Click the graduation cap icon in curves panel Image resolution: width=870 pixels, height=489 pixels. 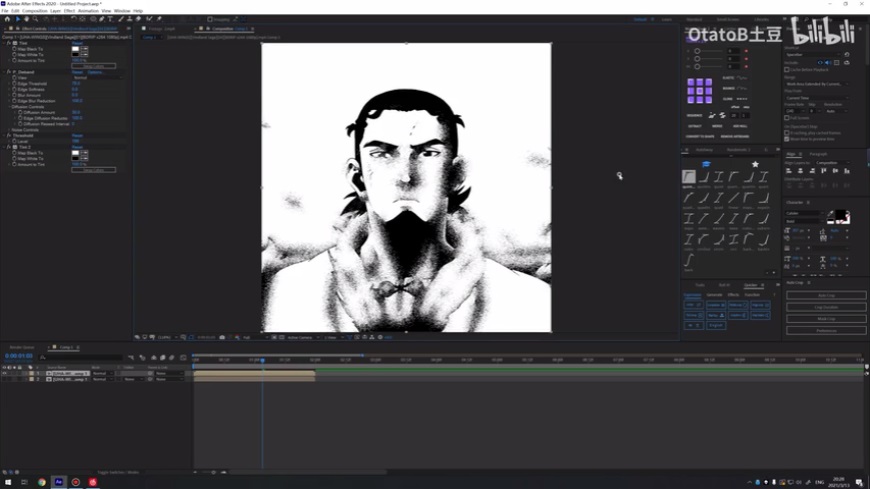click(x=706, y=164)
